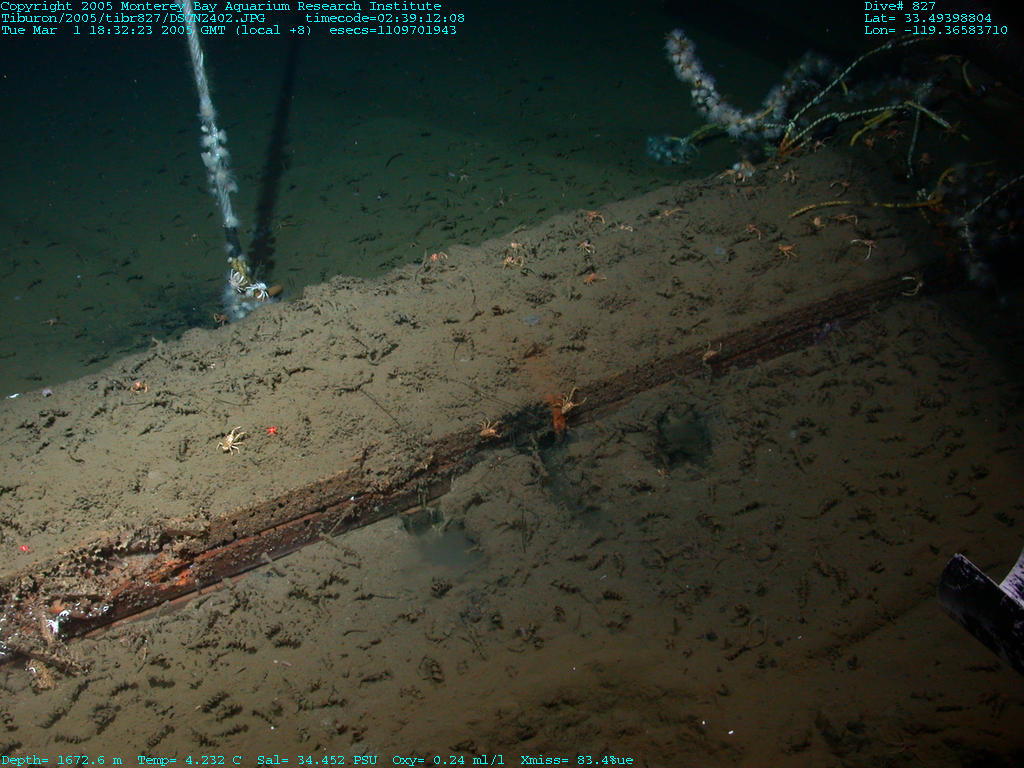Click the red laser dot beside white crab
Screen dimensions: 1024x768
[271, 431]
